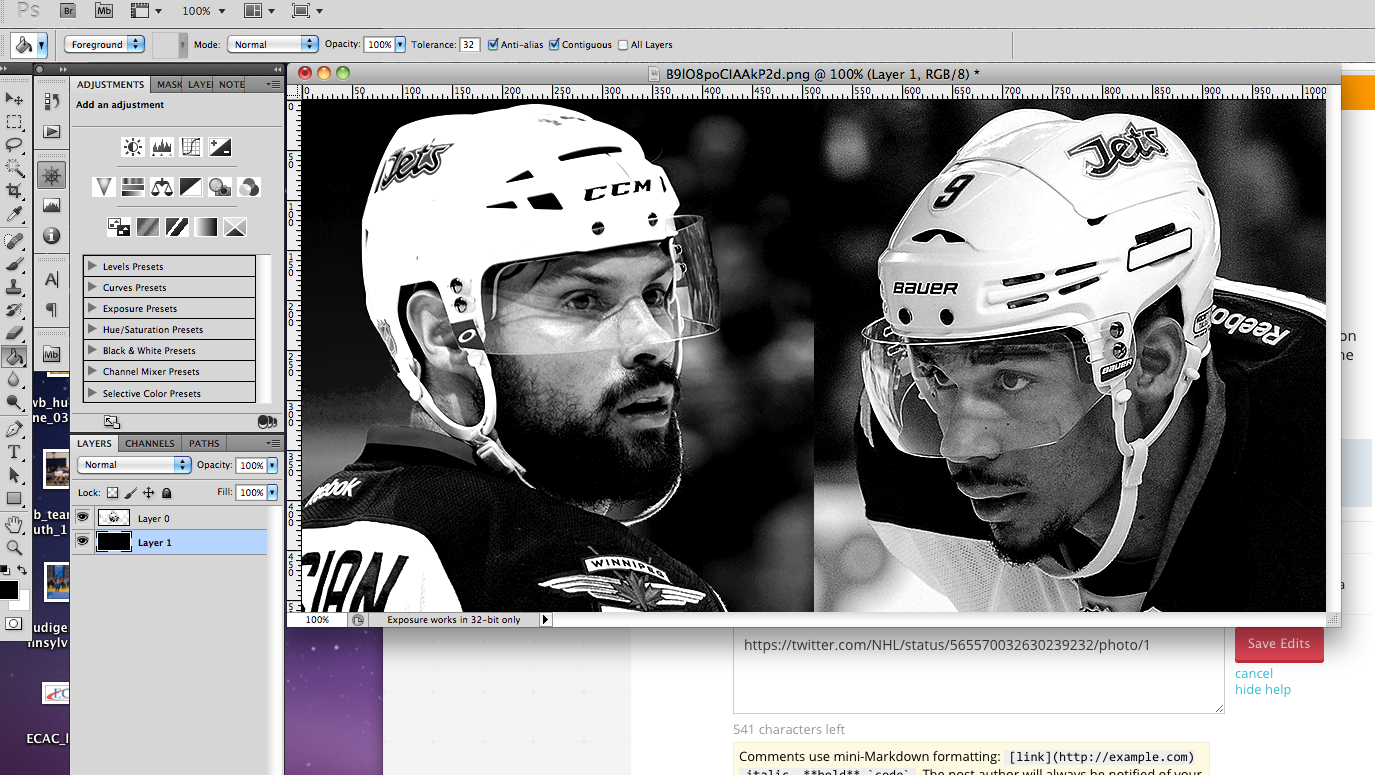This screenshot has height=775, width=1375.
Task: Hide Layer 1 with its eye icon
Action: pyautogui.click(x=83, y=541)
